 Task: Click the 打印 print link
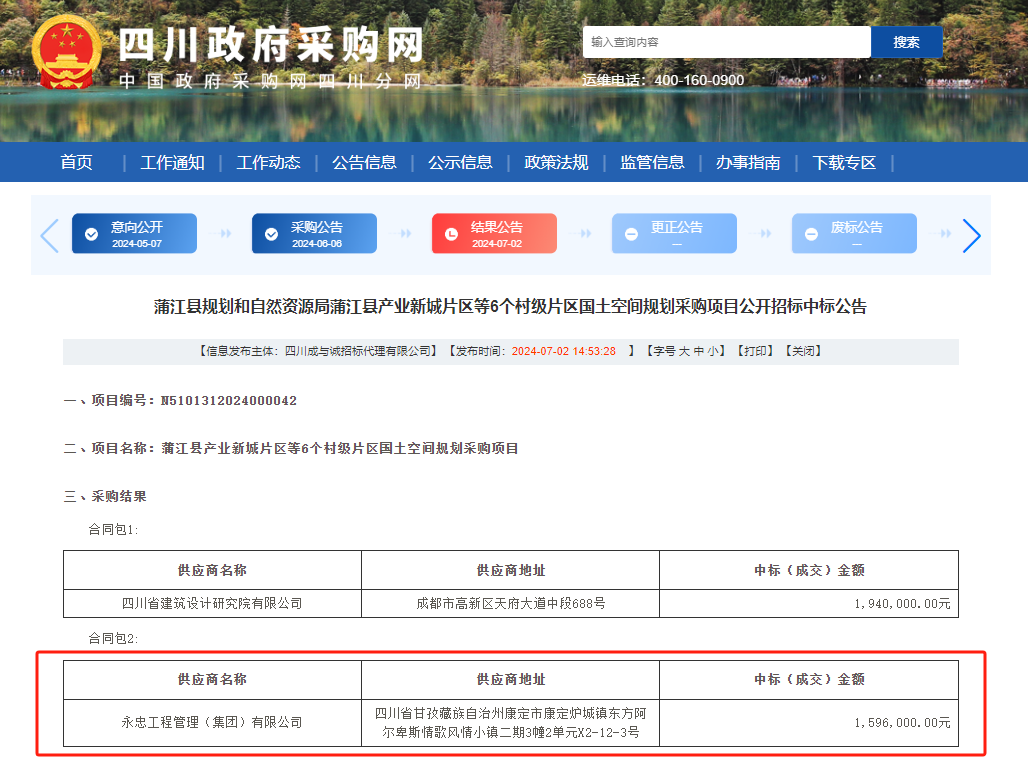click(x=755, y=351)
